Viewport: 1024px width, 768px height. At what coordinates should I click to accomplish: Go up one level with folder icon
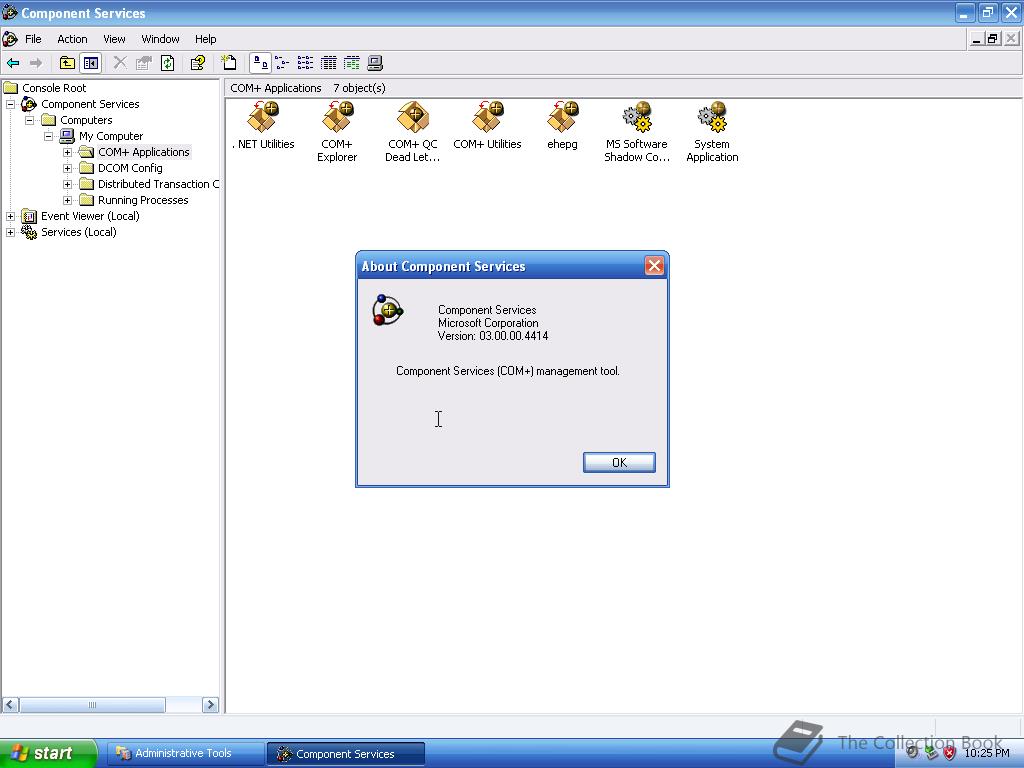coord(67,63)
